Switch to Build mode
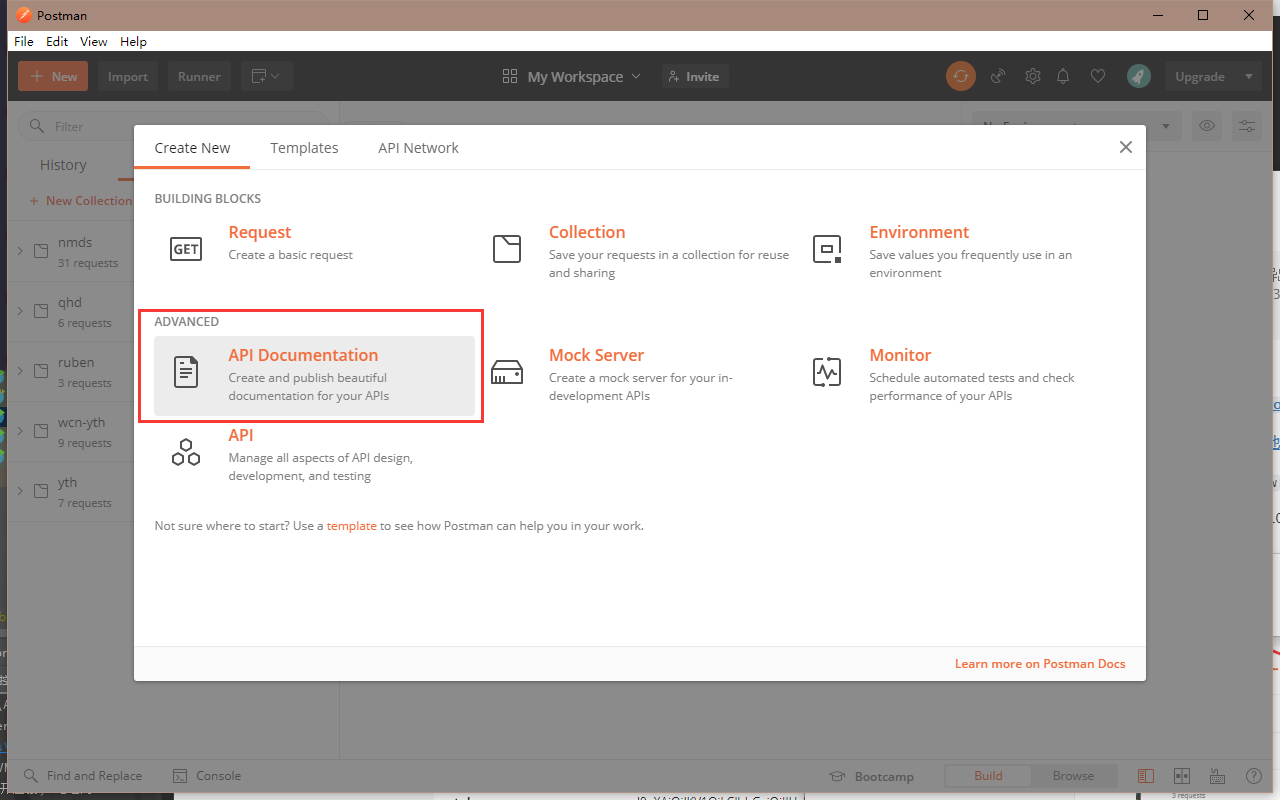Image resolution: width=1280 pixels, height=800 pixels. pos(988,776)
